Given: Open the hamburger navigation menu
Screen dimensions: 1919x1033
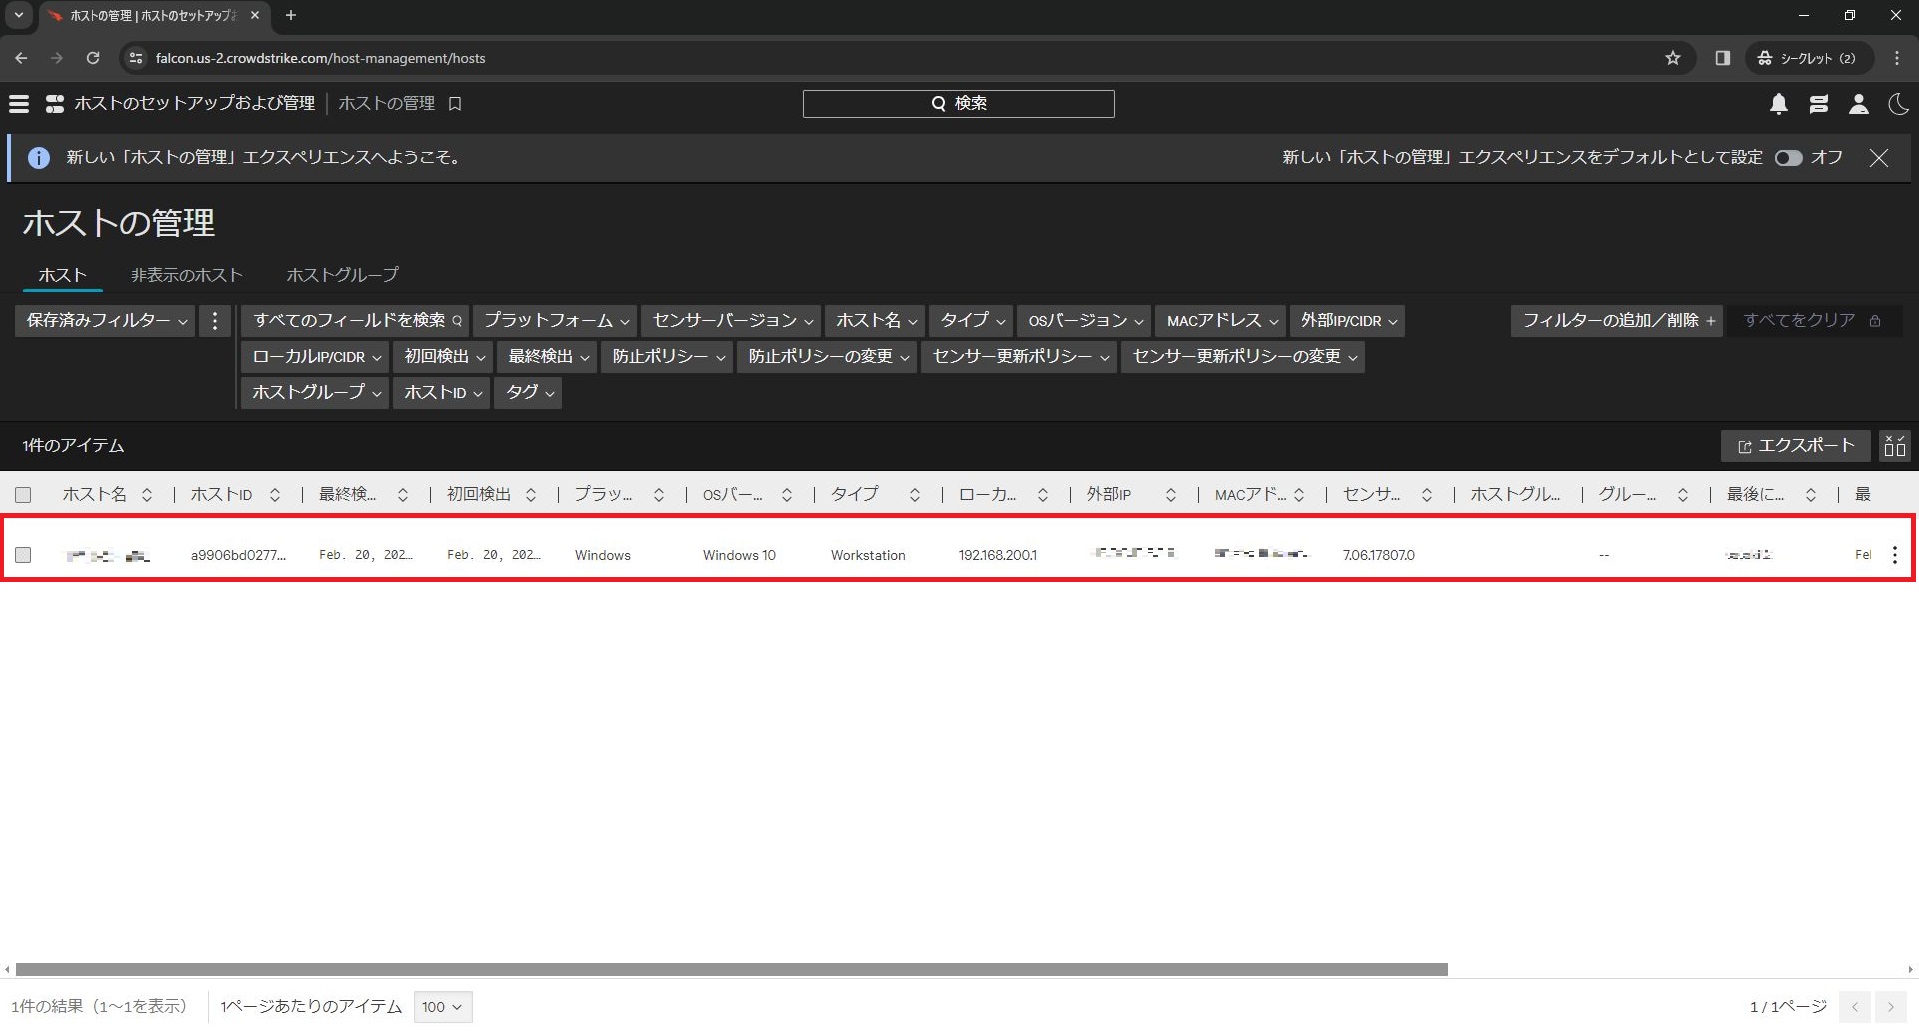Looking at the screenshot, I should tap(18, 103).
